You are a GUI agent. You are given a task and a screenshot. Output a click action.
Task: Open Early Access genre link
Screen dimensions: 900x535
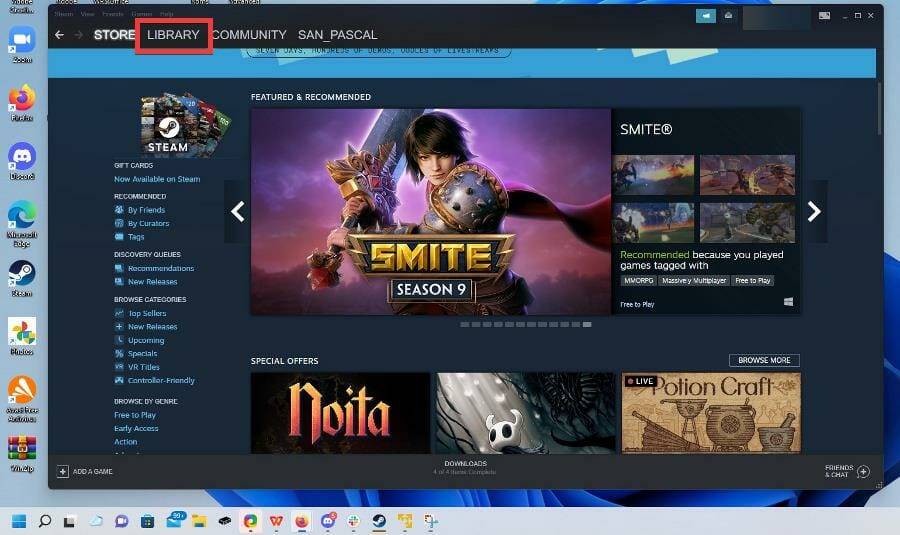[x=136, y=428]
